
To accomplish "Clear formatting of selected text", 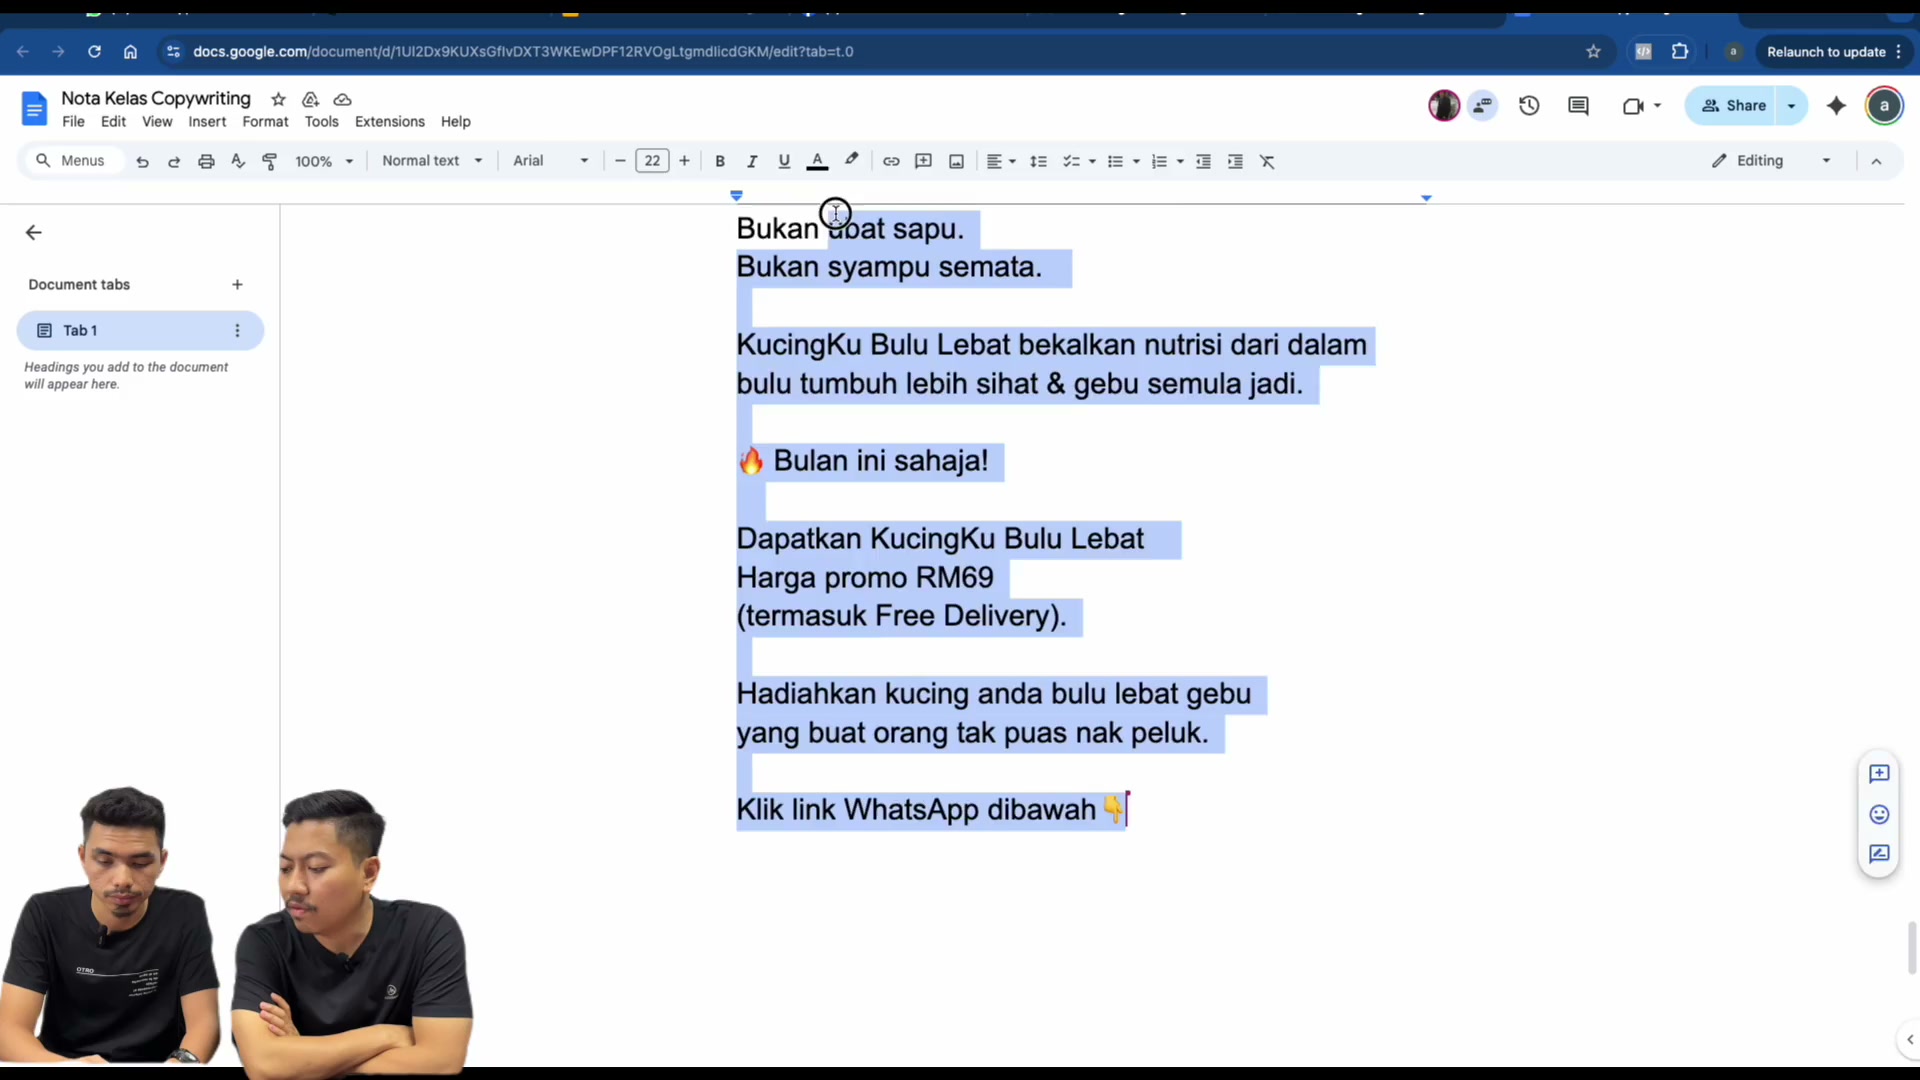I will 1268,161.
